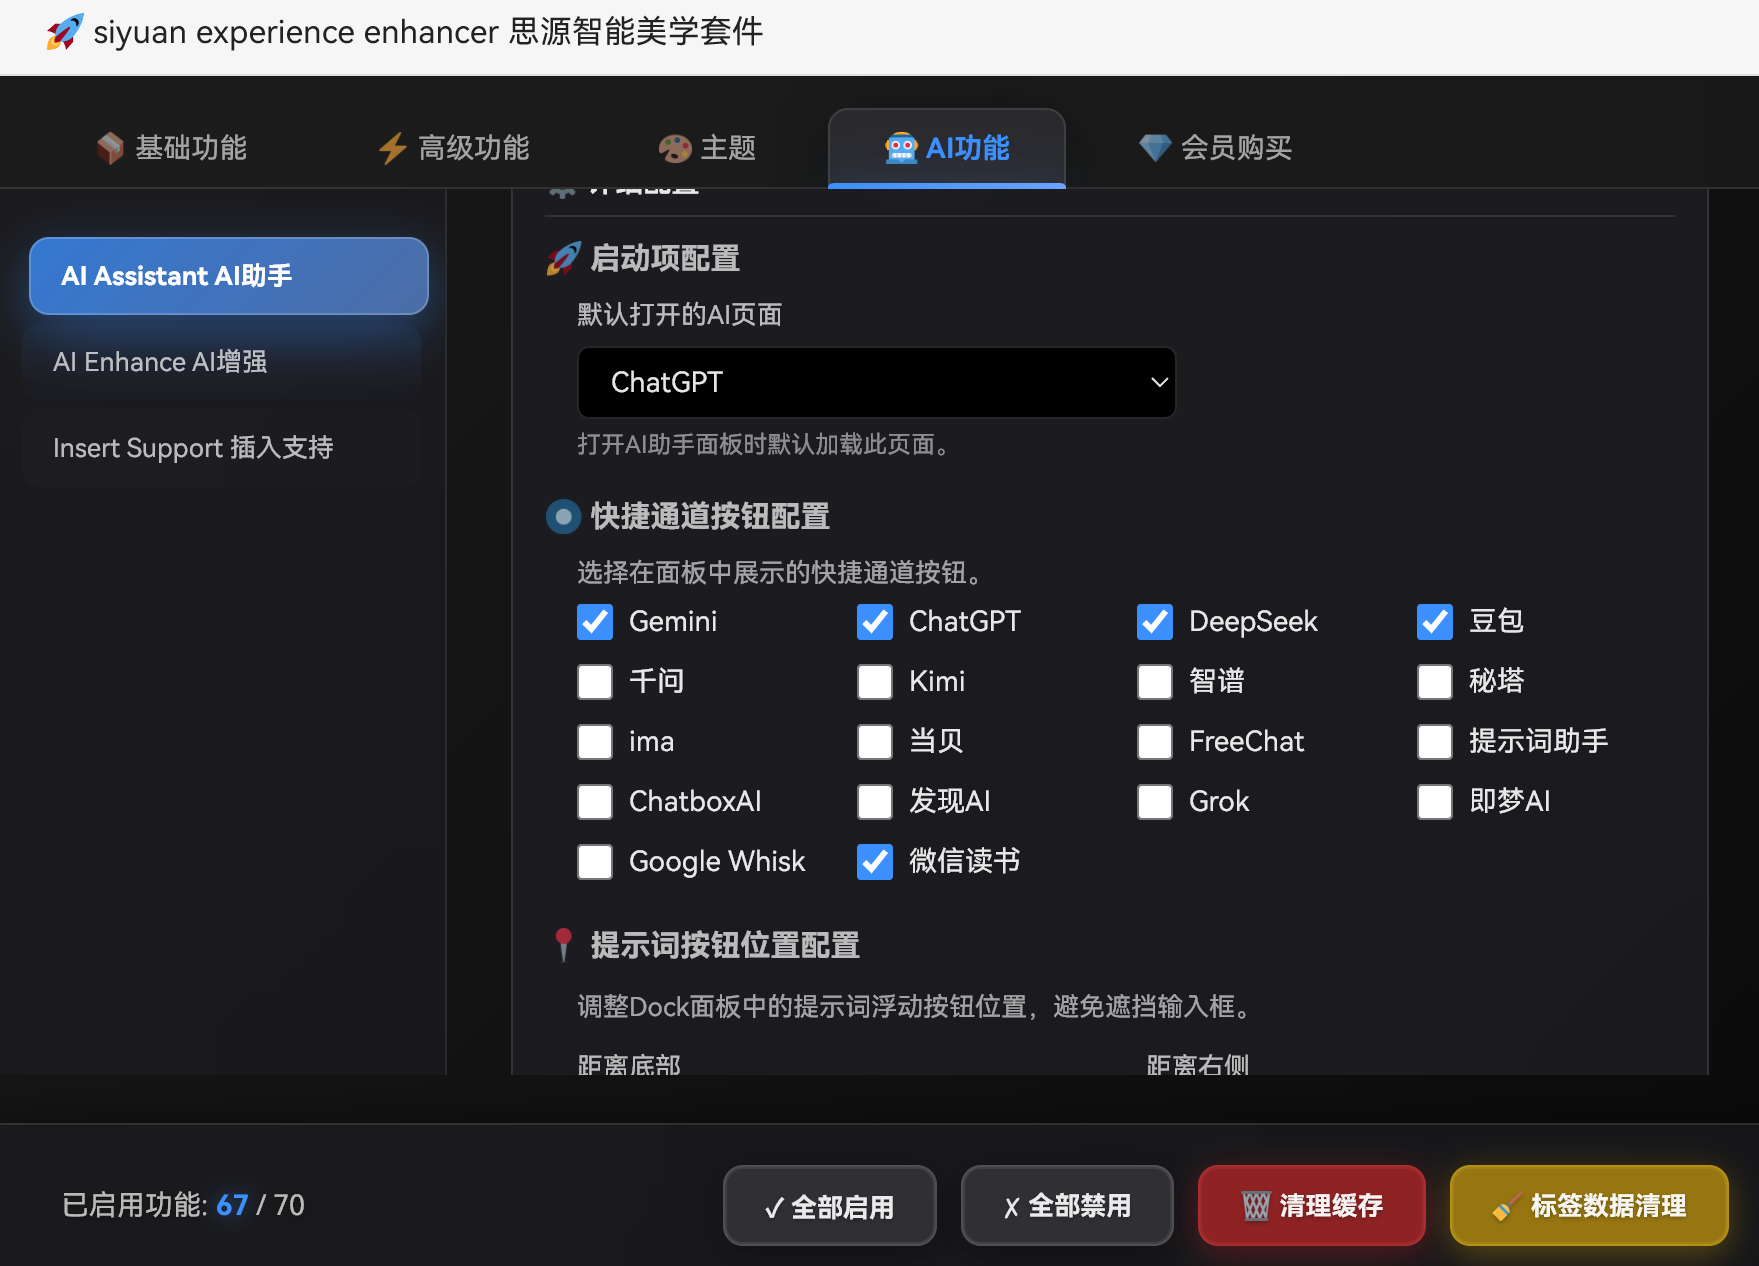Tick the ChatboxAI checkbox
This screenshot has width=1759, height=1266.
[595, 802]
